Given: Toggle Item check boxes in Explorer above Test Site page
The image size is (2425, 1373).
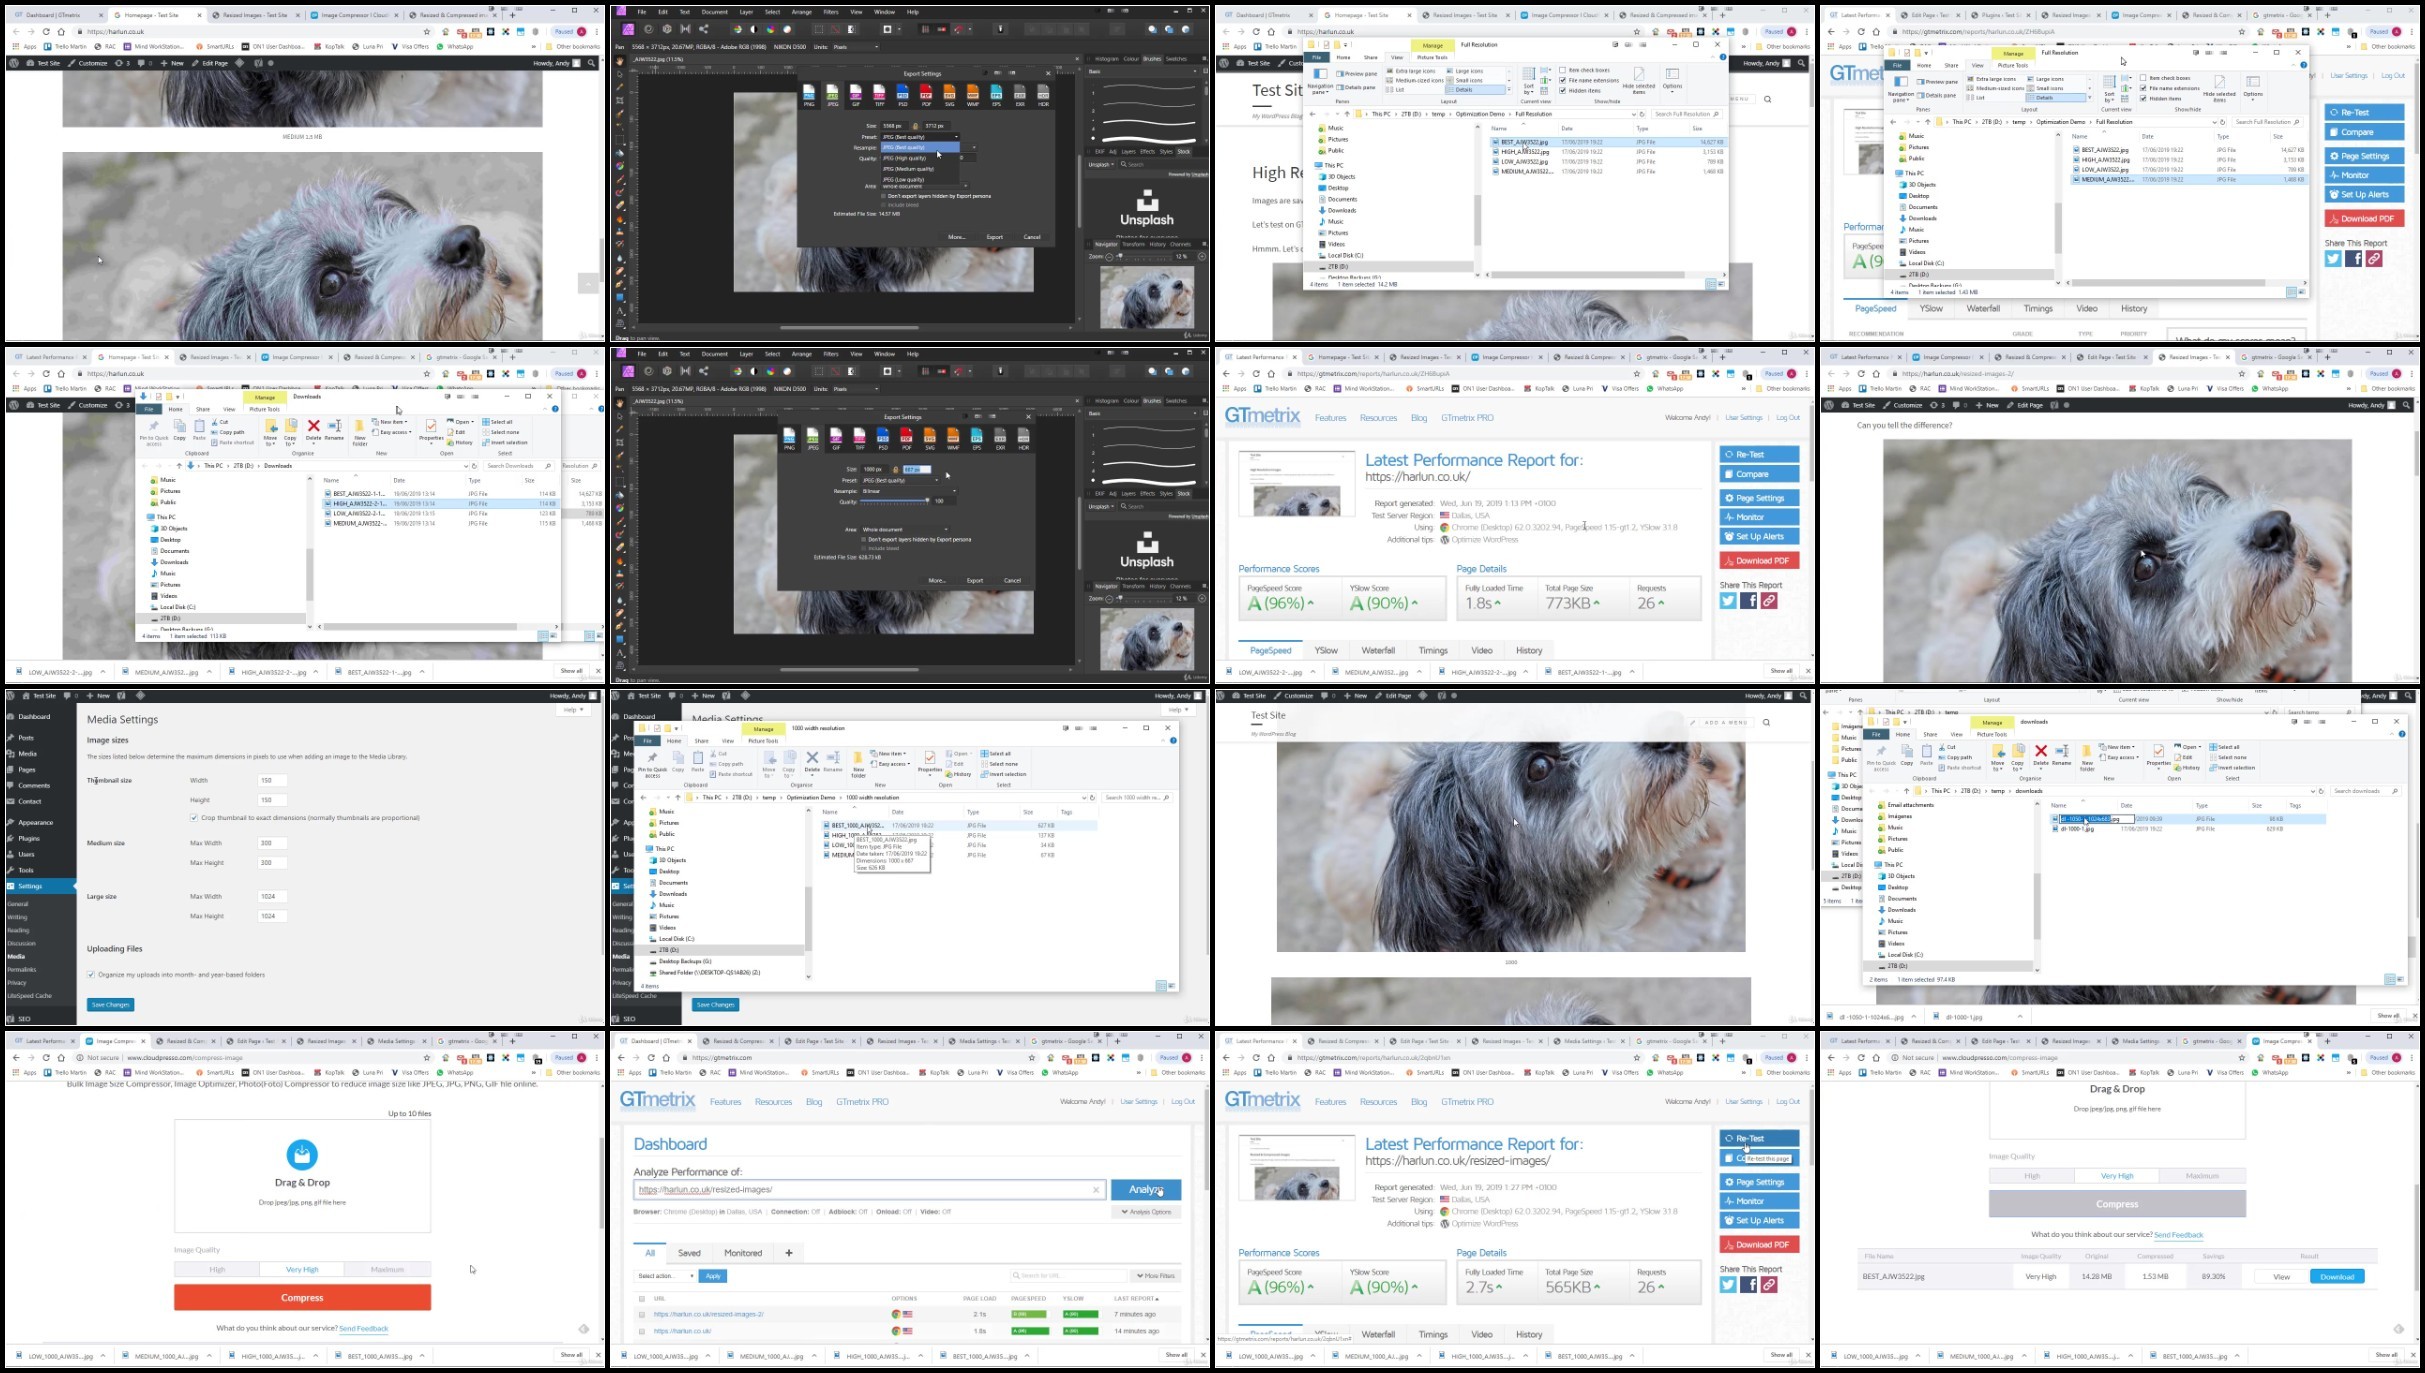Looking at the screenshot, I should tap(1563, 71).
